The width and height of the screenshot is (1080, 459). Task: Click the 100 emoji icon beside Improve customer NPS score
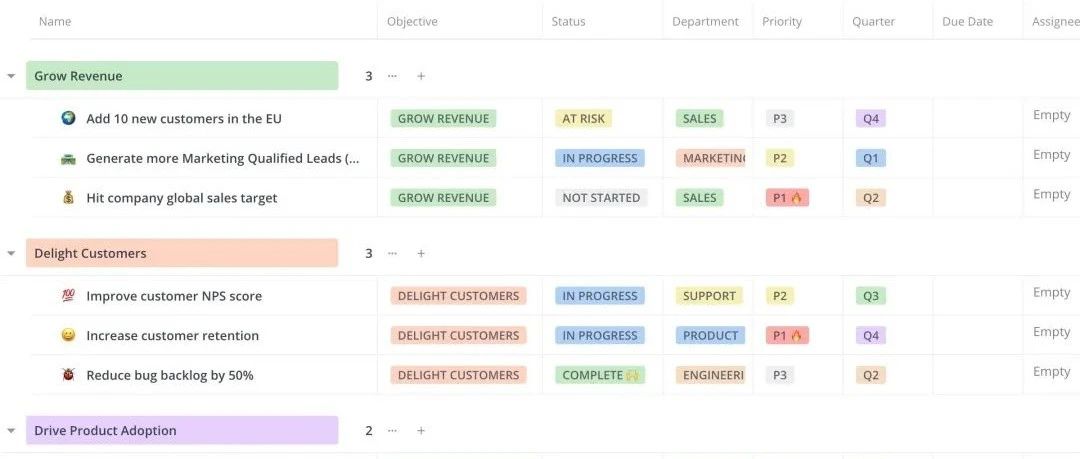(x=68, y=296)
